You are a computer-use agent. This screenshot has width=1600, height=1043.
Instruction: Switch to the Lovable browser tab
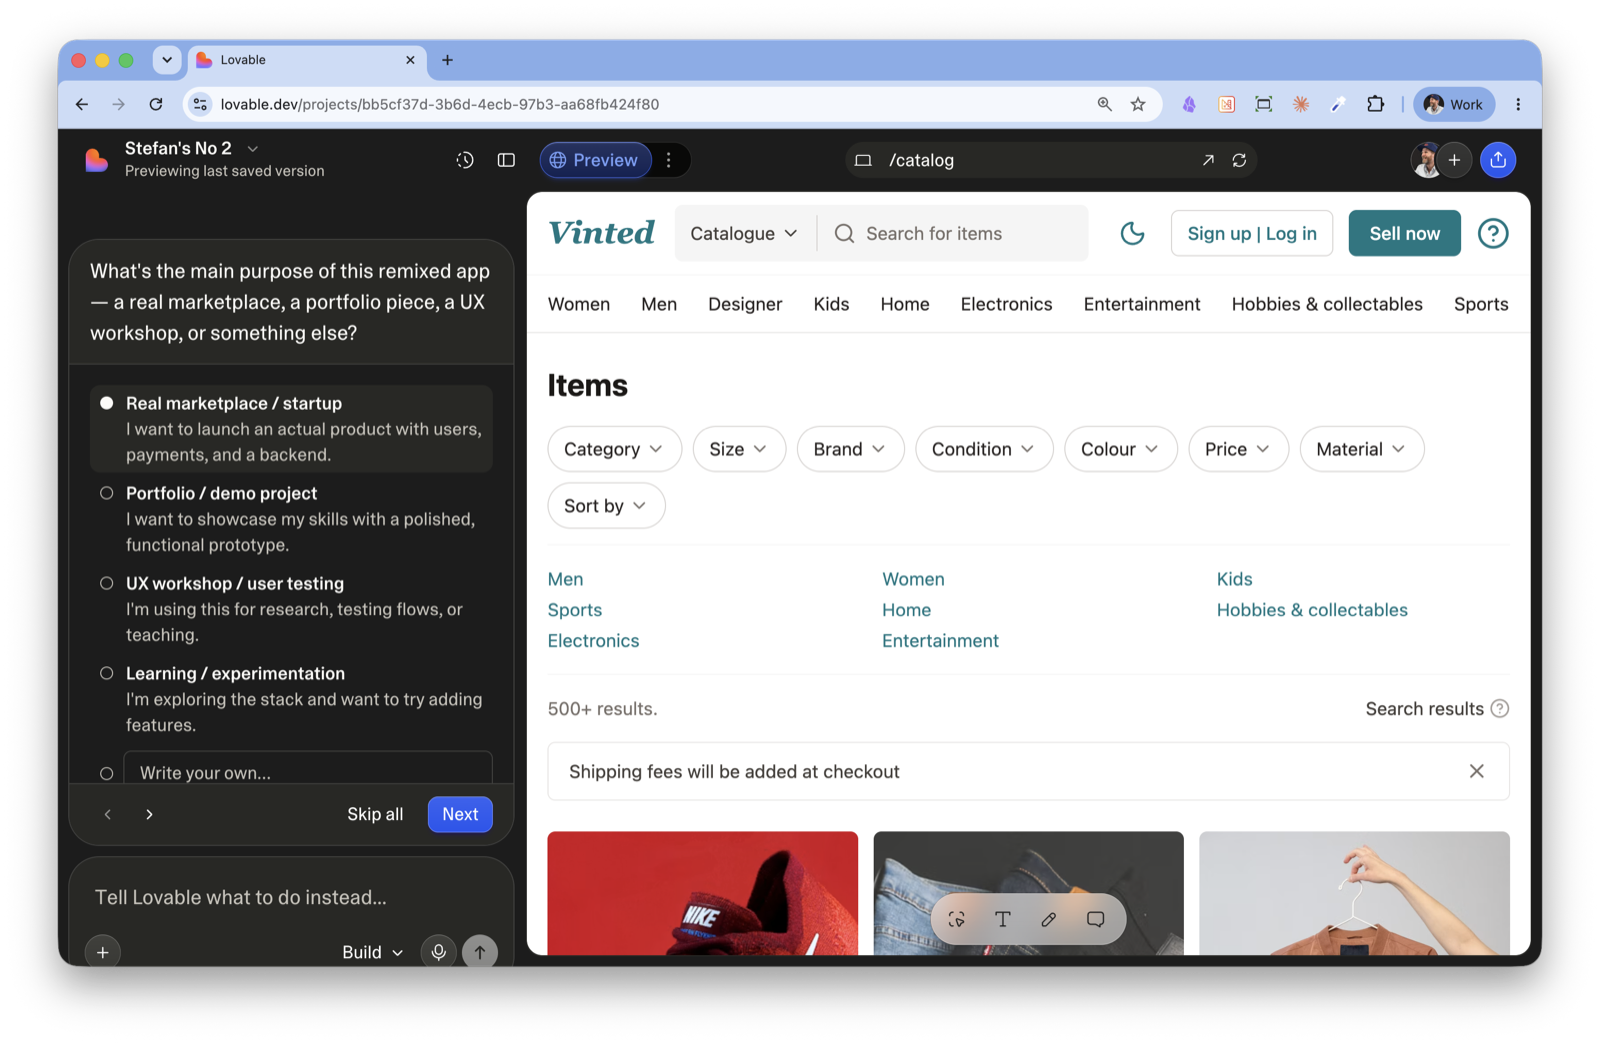tap(307, 60)
